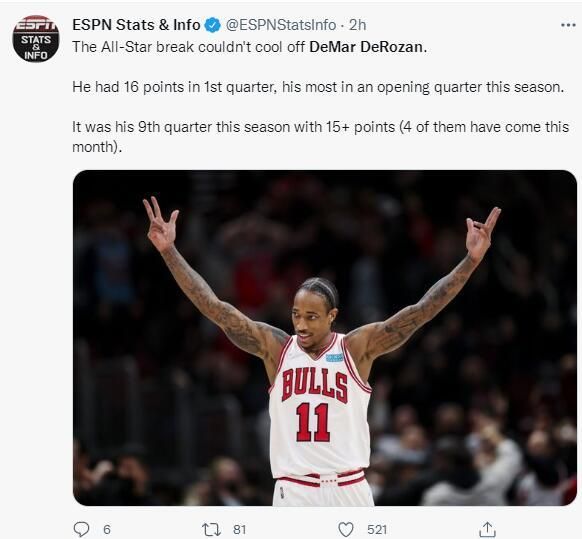Open the ESPN Stats & Info profile avatar

tap(36, 39)
